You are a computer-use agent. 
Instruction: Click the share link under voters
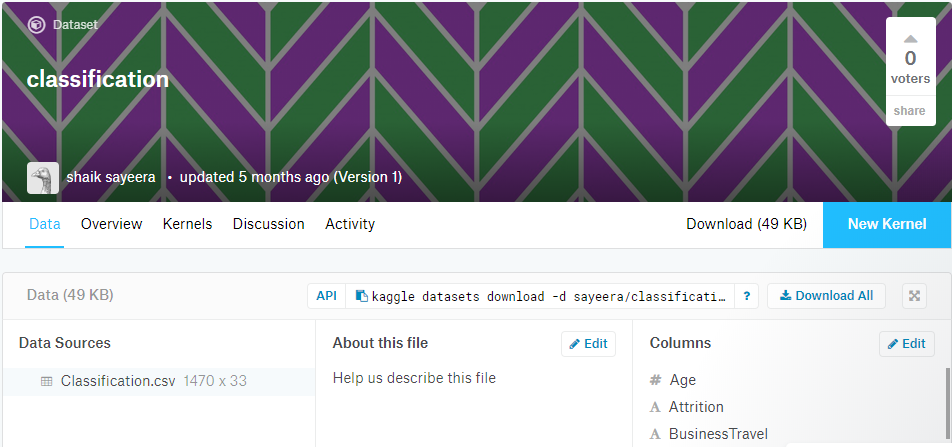910,111
